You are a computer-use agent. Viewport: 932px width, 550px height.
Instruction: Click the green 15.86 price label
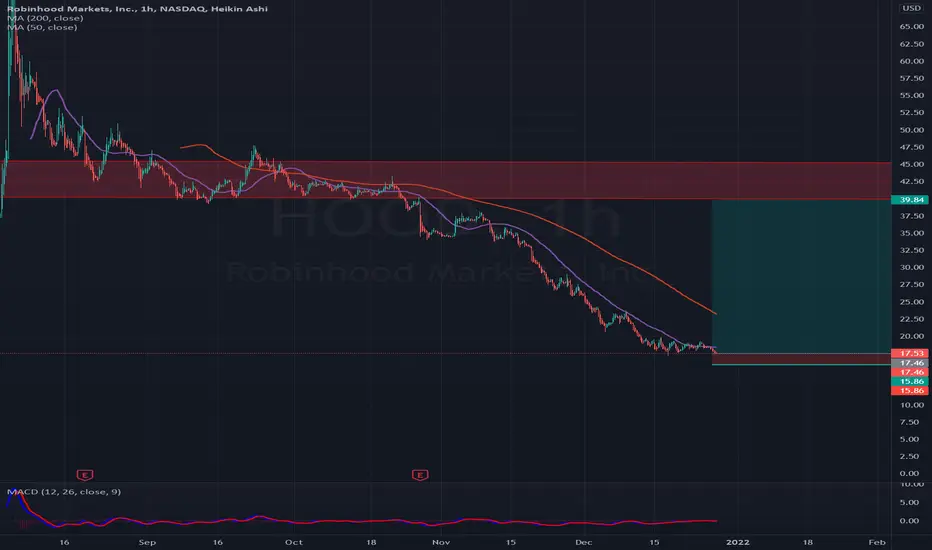click(909, 381)
